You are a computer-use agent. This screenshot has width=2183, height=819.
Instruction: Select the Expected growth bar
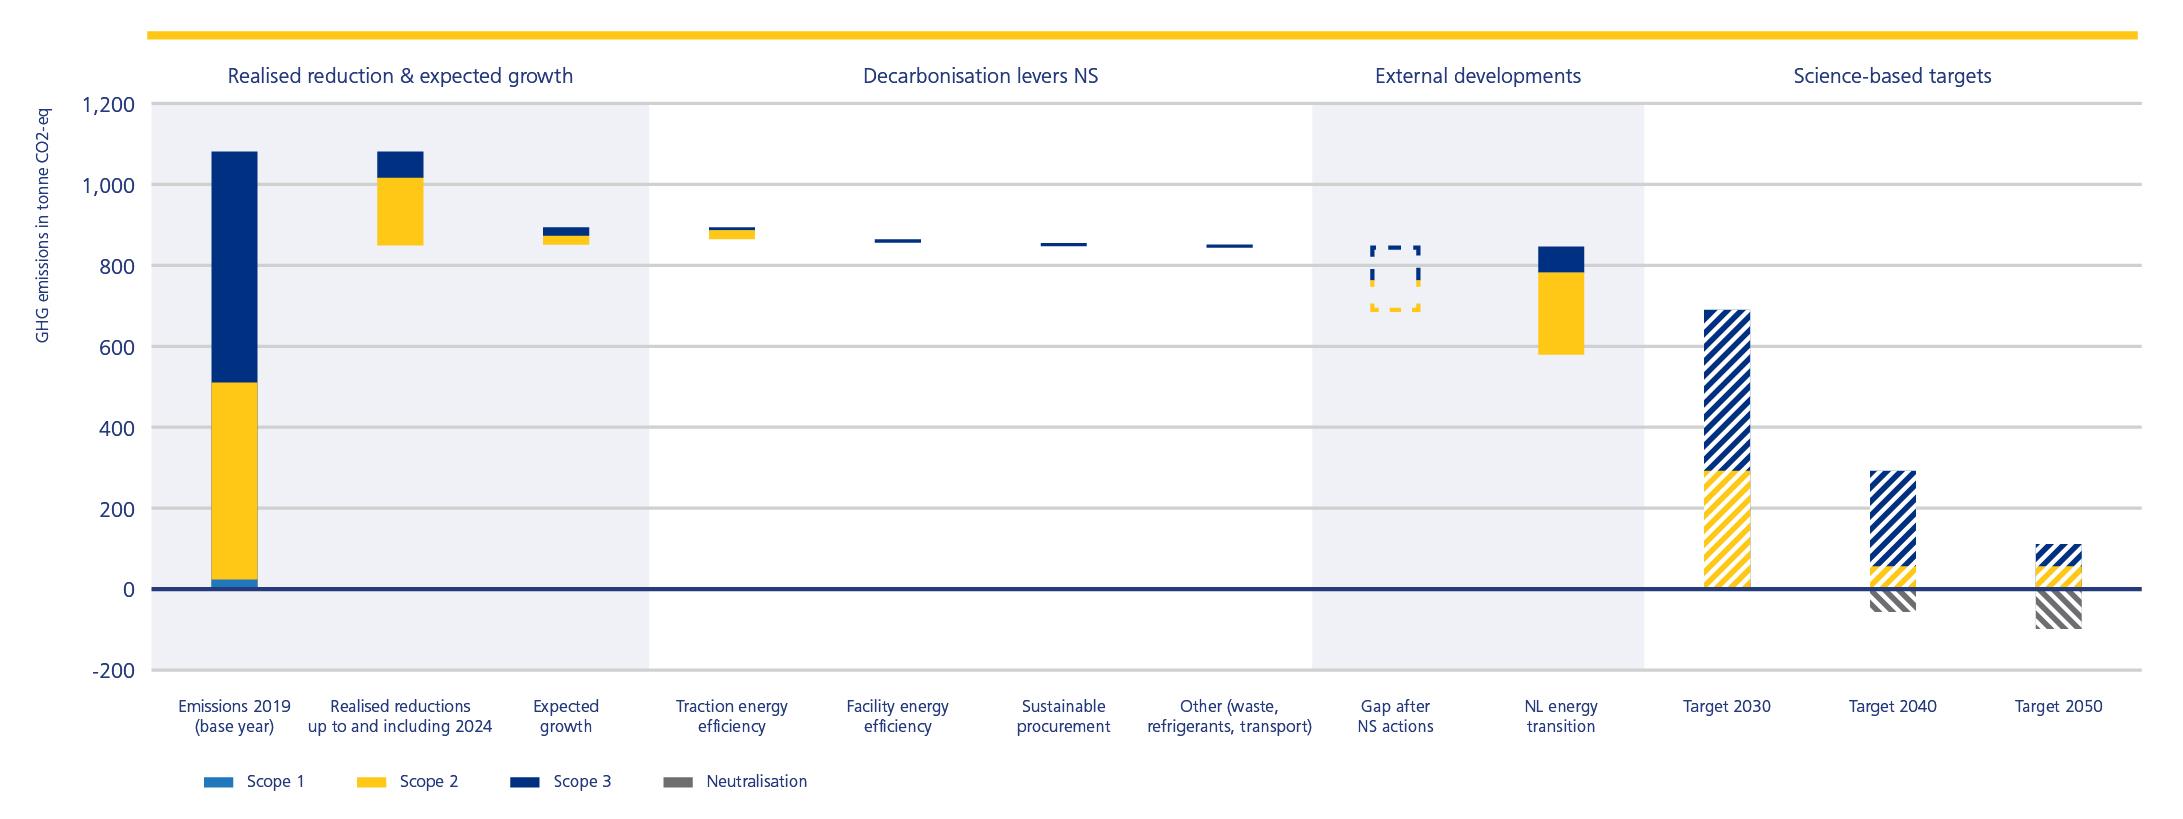click(x=566, y=236)
